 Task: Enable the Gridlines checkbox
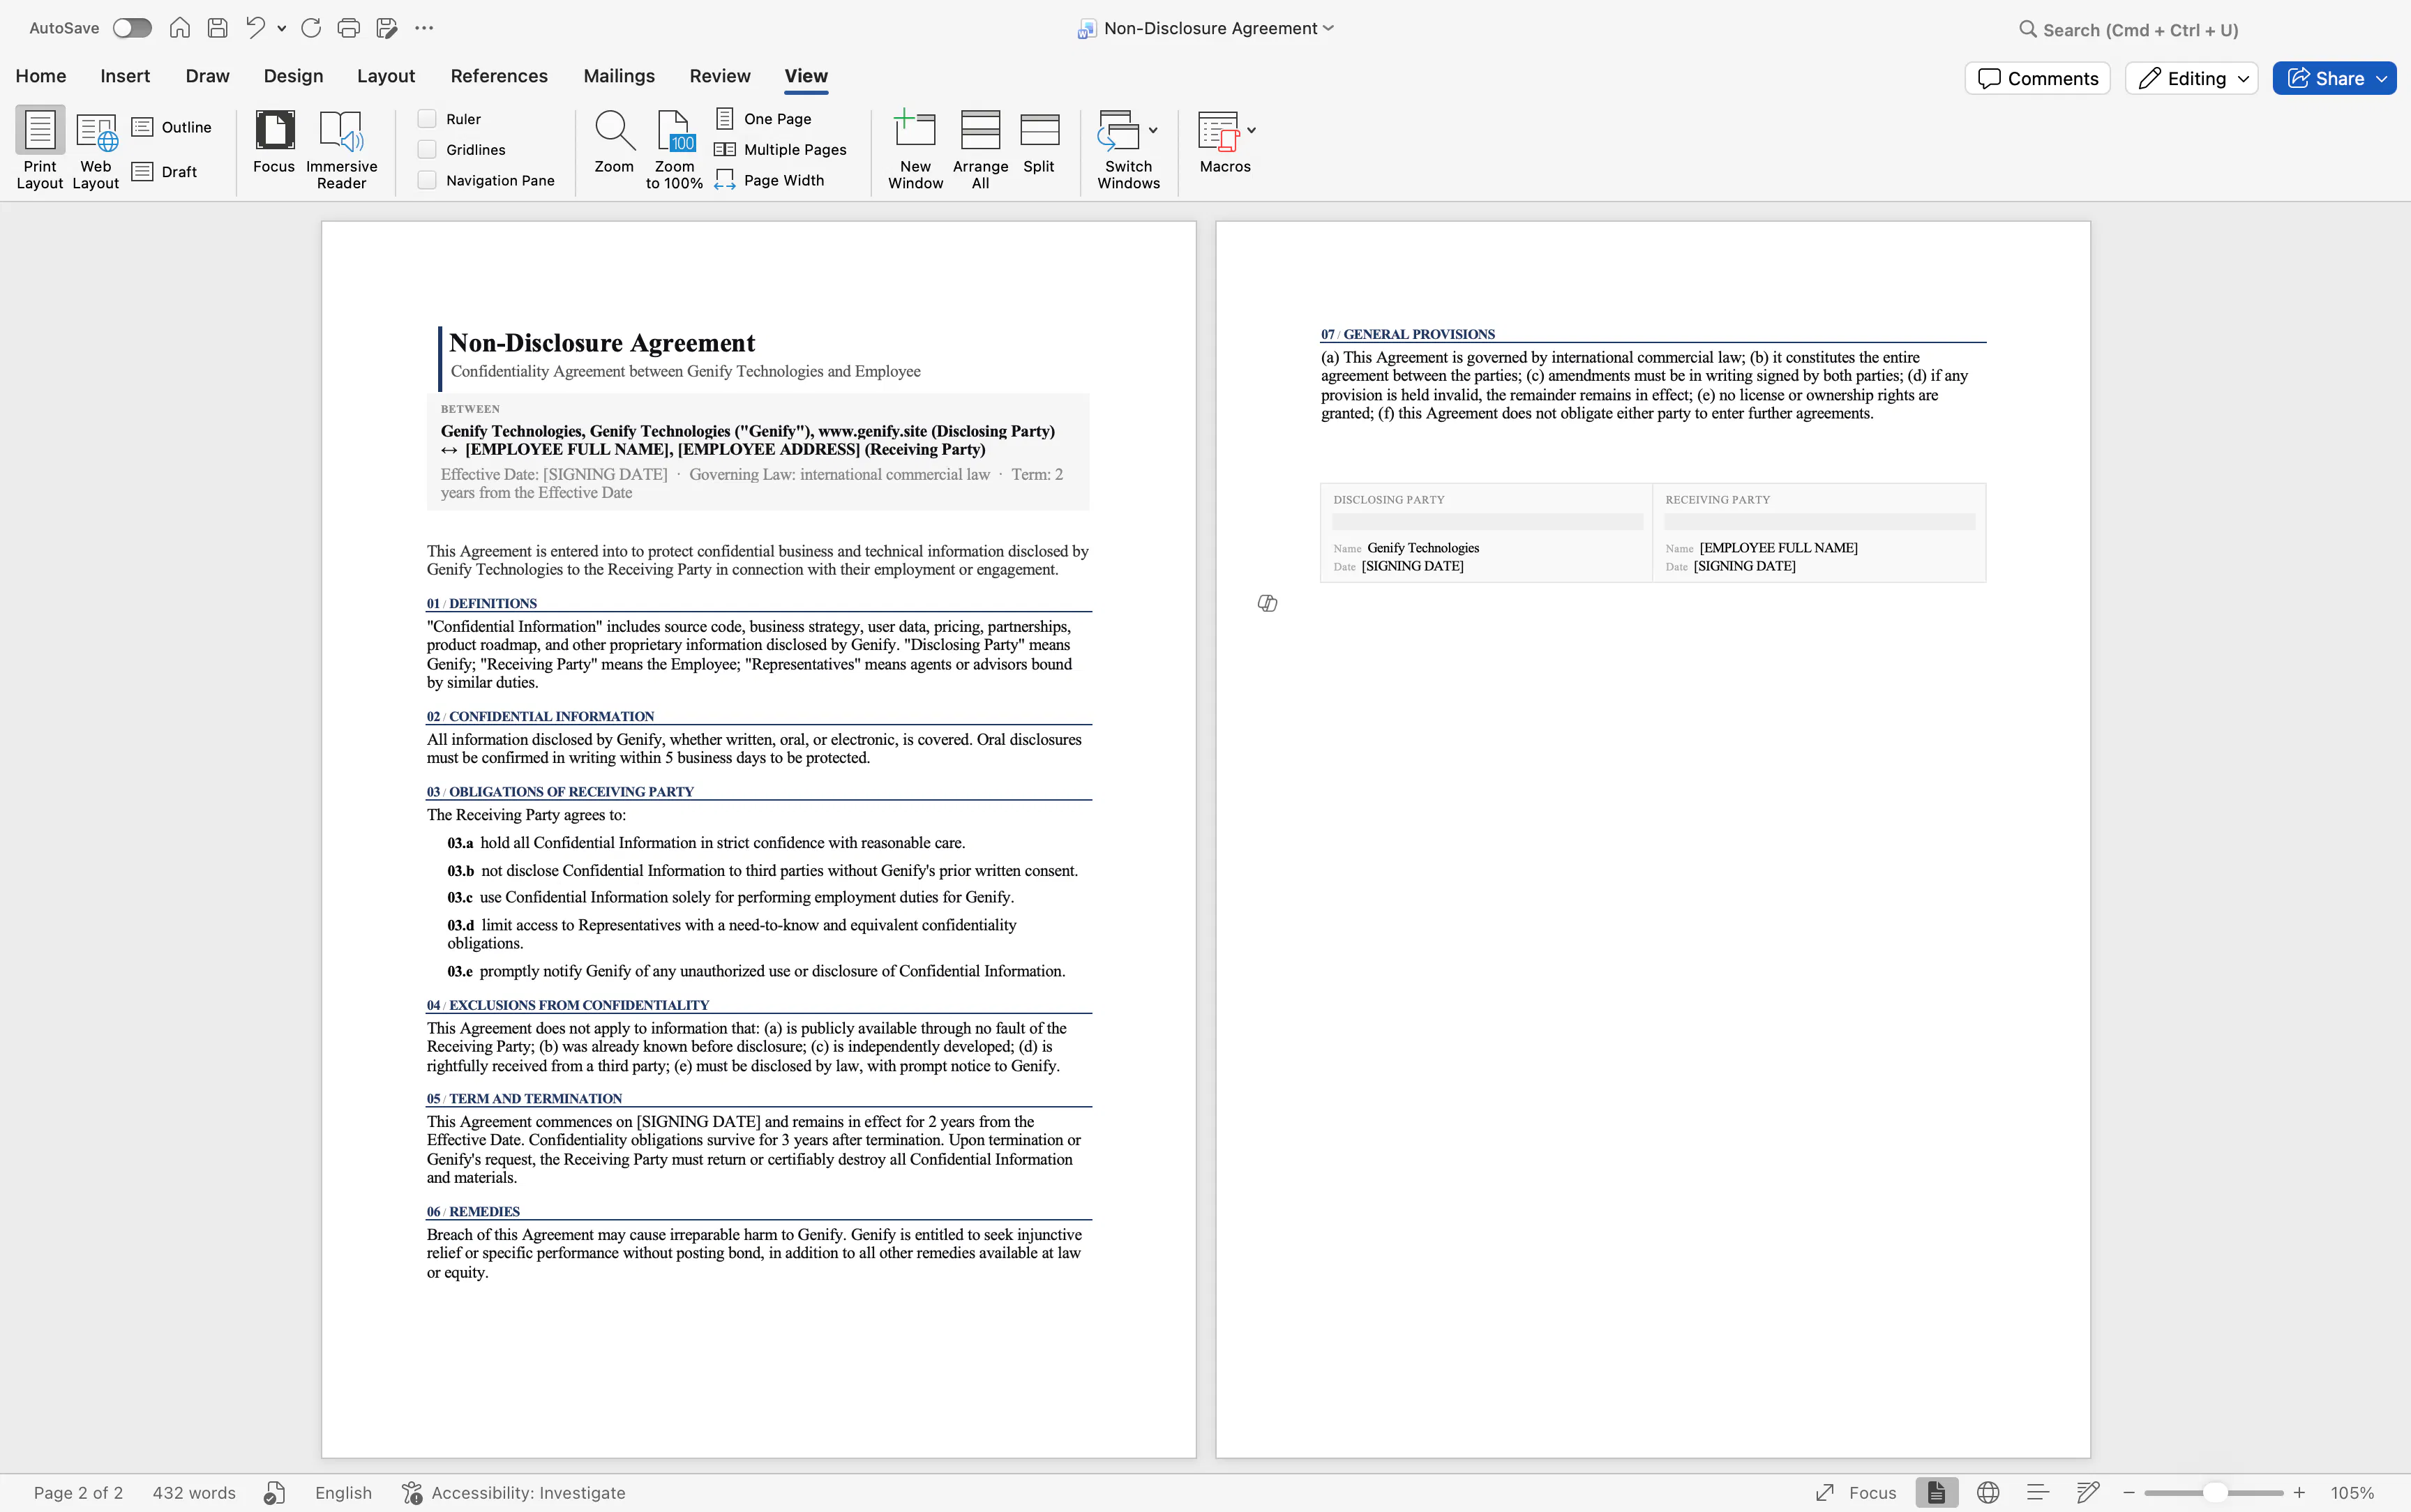(427, 150)
